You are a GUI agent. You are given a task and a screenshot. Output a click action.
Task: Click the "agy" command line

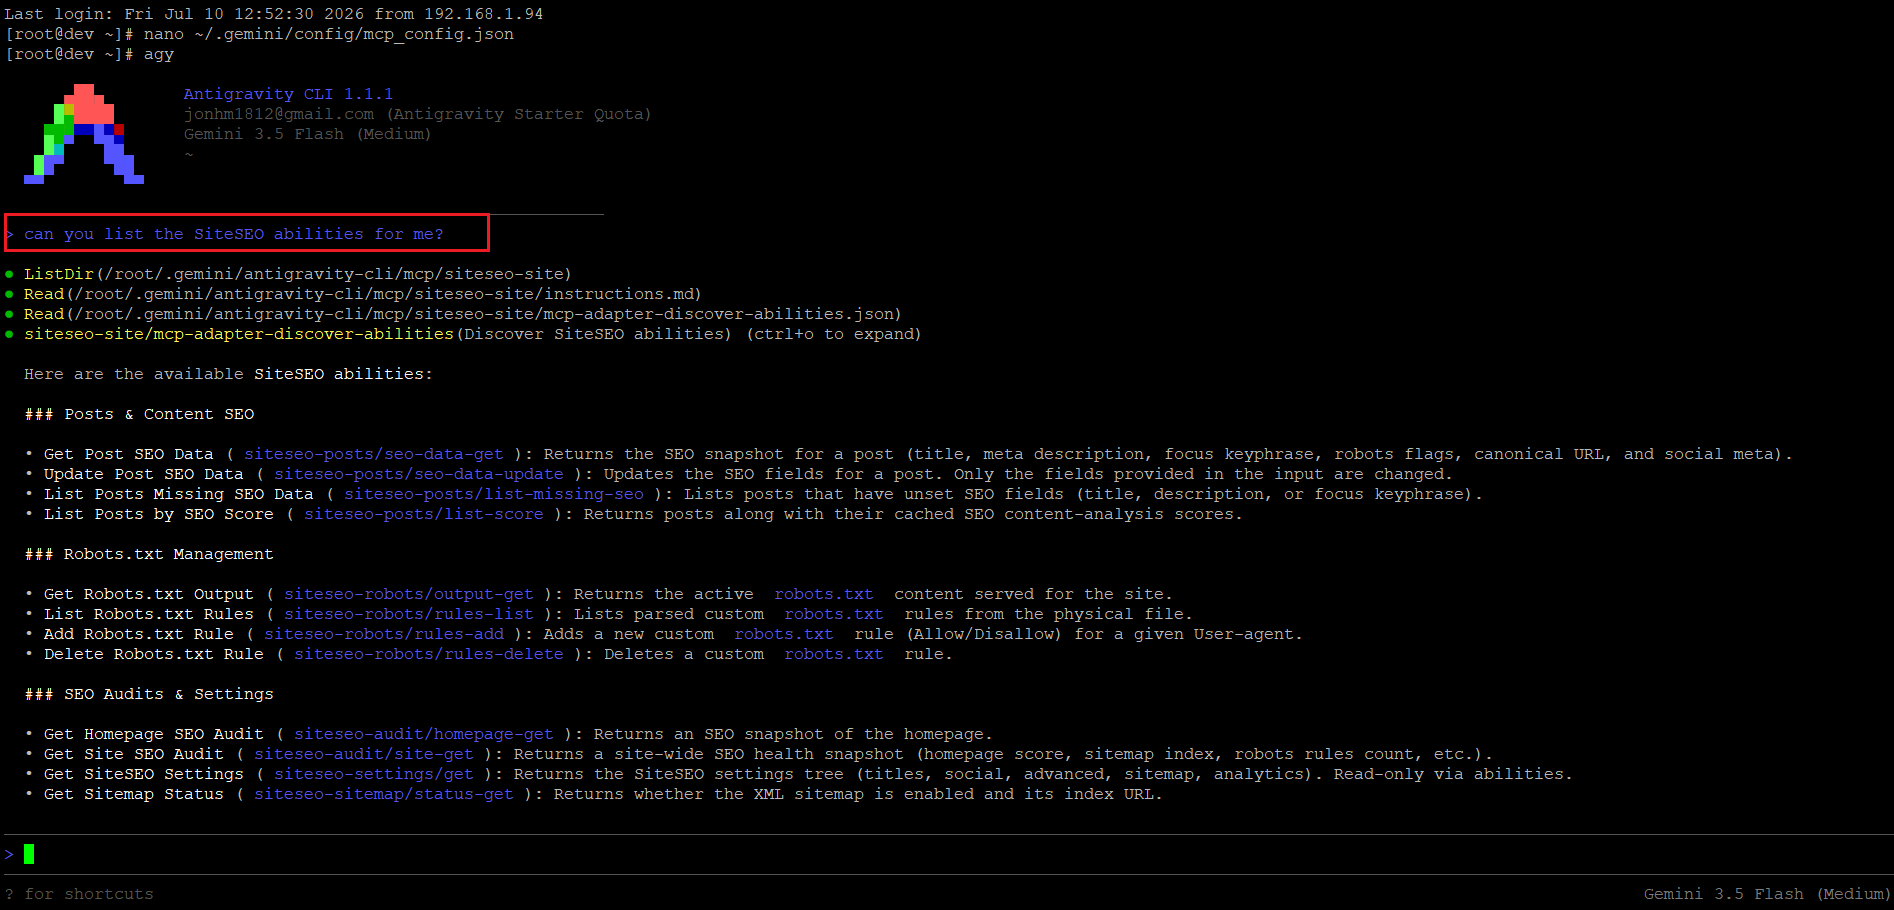click(x=89, y=54)
